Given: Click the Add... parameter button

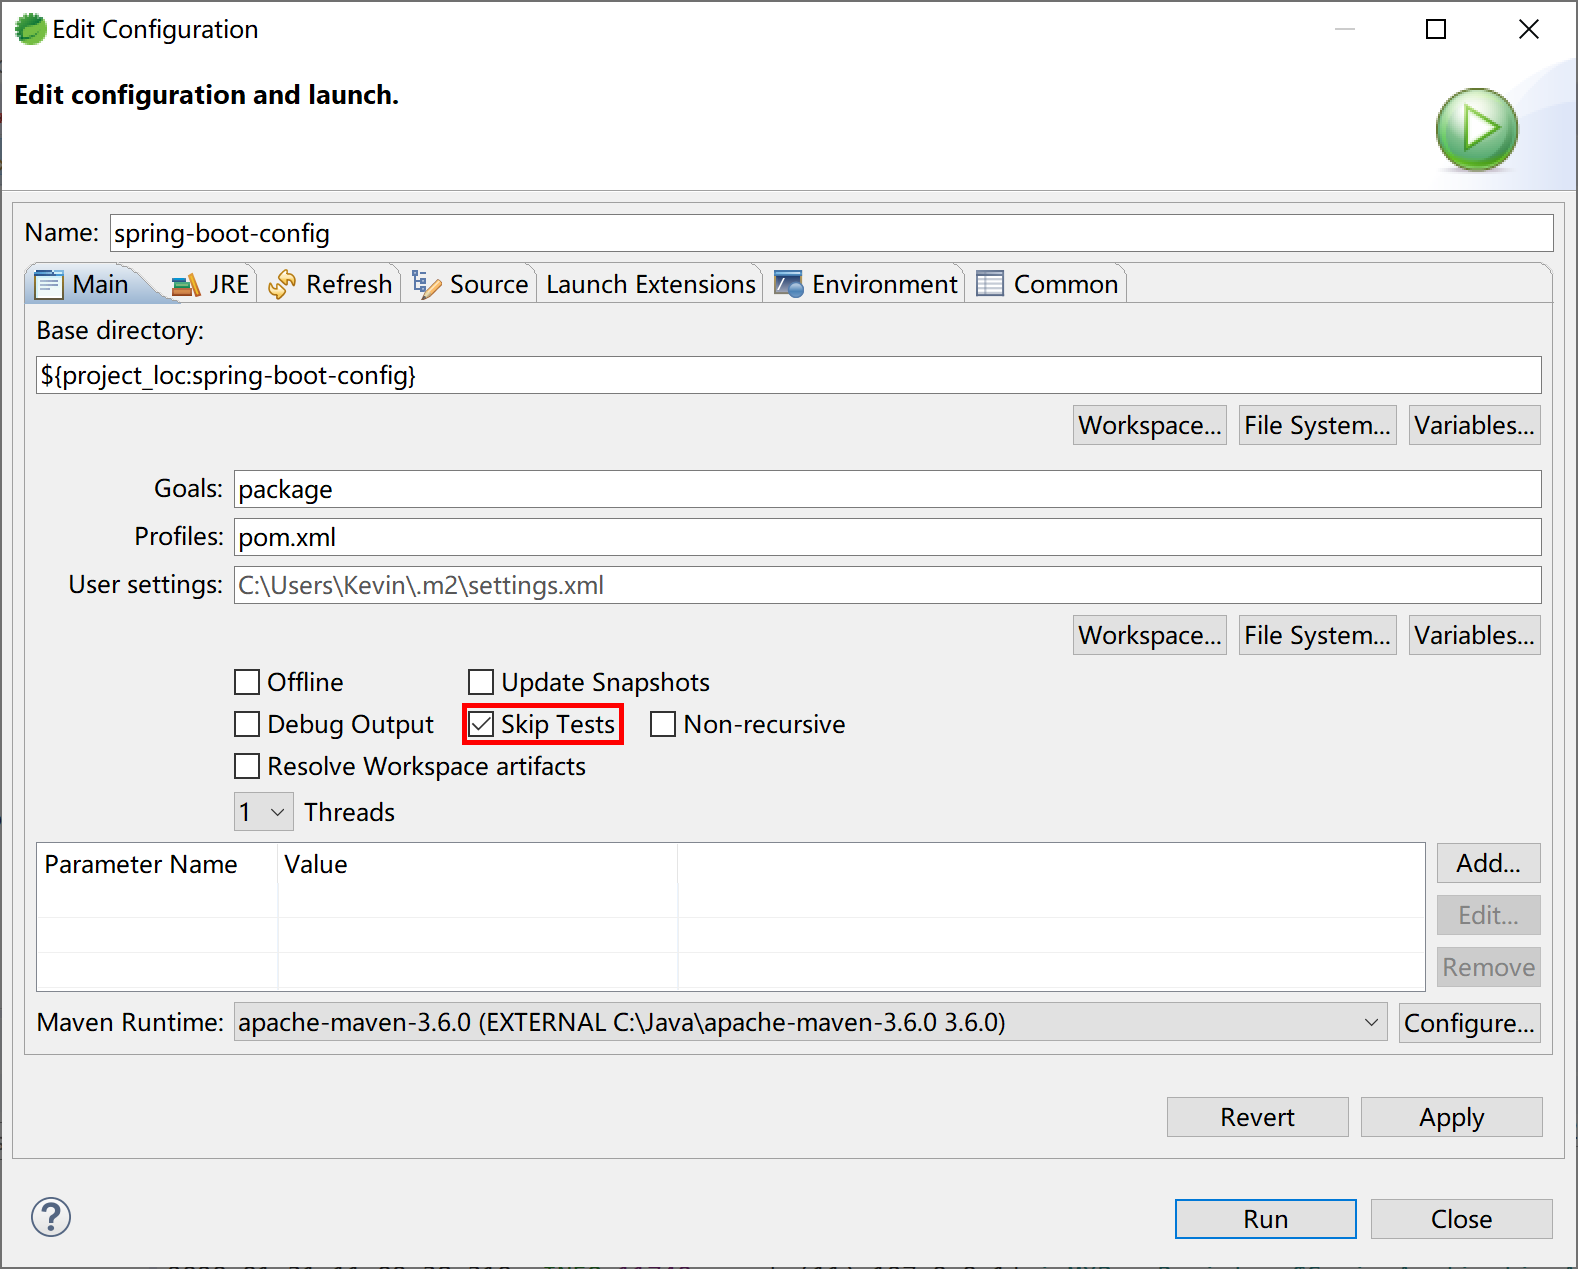Looking at the screenshot, I should 1487,863.
